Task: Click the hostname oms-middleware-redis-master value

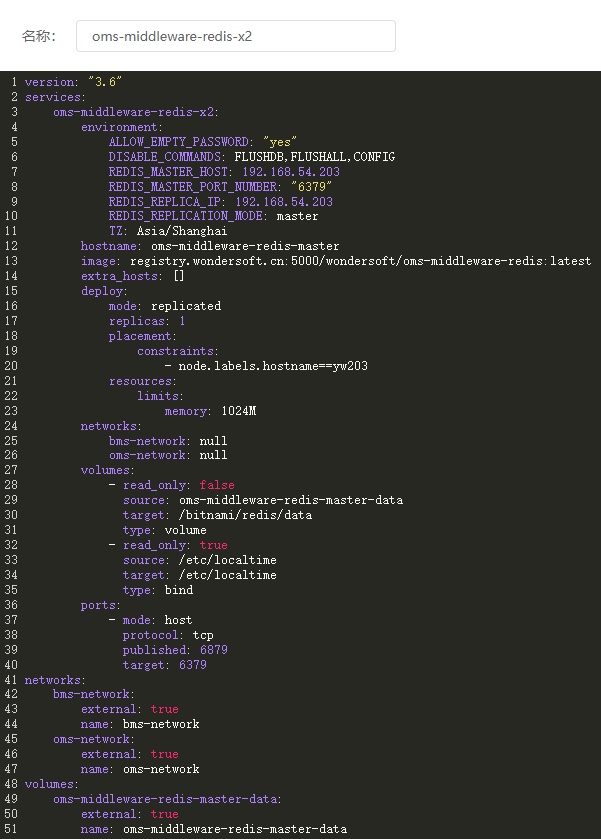Action: point(245,246)
